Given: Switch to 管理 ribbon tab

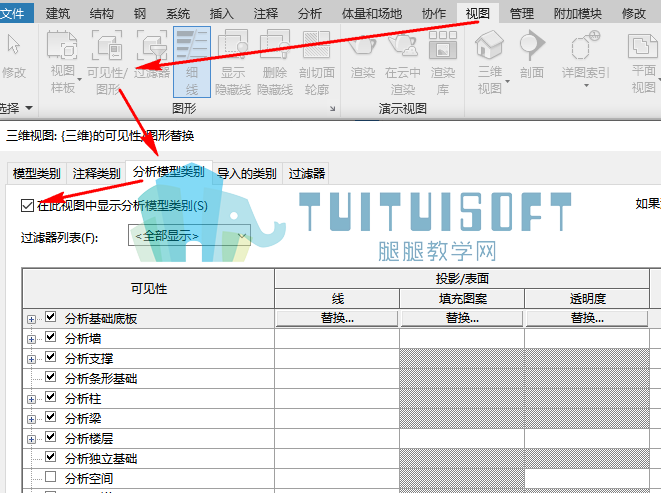Looking at the screenshot, I should [x=522, y=13].
